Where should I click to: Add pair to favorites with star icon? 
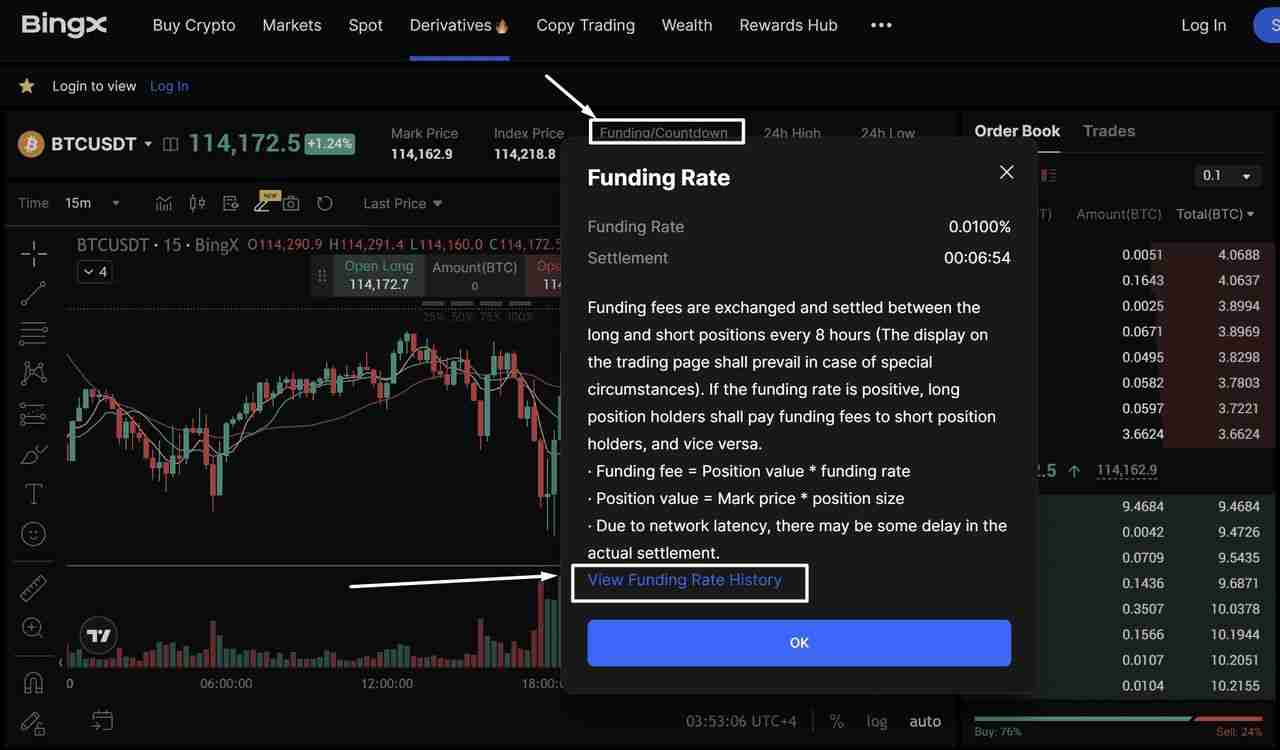pyautogui.click(x=27, y=86)
